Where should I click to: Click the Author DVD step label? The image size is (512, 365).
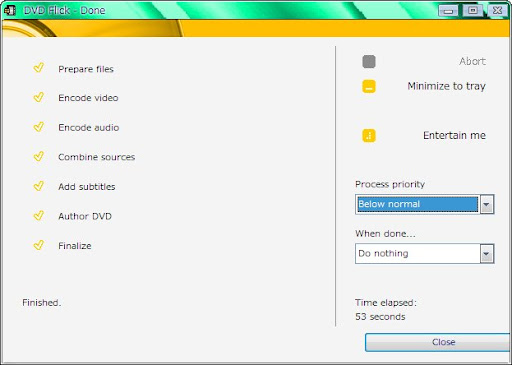[x=85, y=216]
